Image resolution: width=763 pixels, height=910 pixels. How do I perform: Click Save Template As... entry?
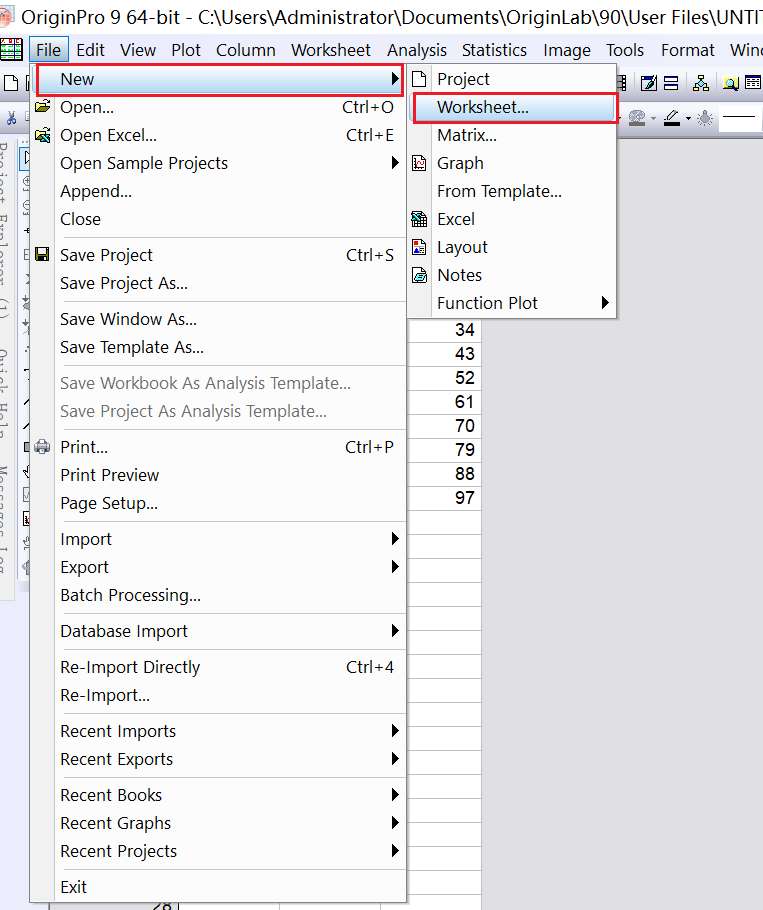[218, 347]
